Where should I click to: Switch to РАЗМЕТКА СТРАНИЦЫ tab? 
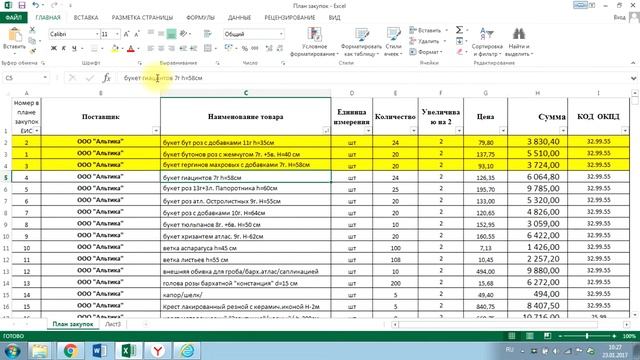pos(142,18)
